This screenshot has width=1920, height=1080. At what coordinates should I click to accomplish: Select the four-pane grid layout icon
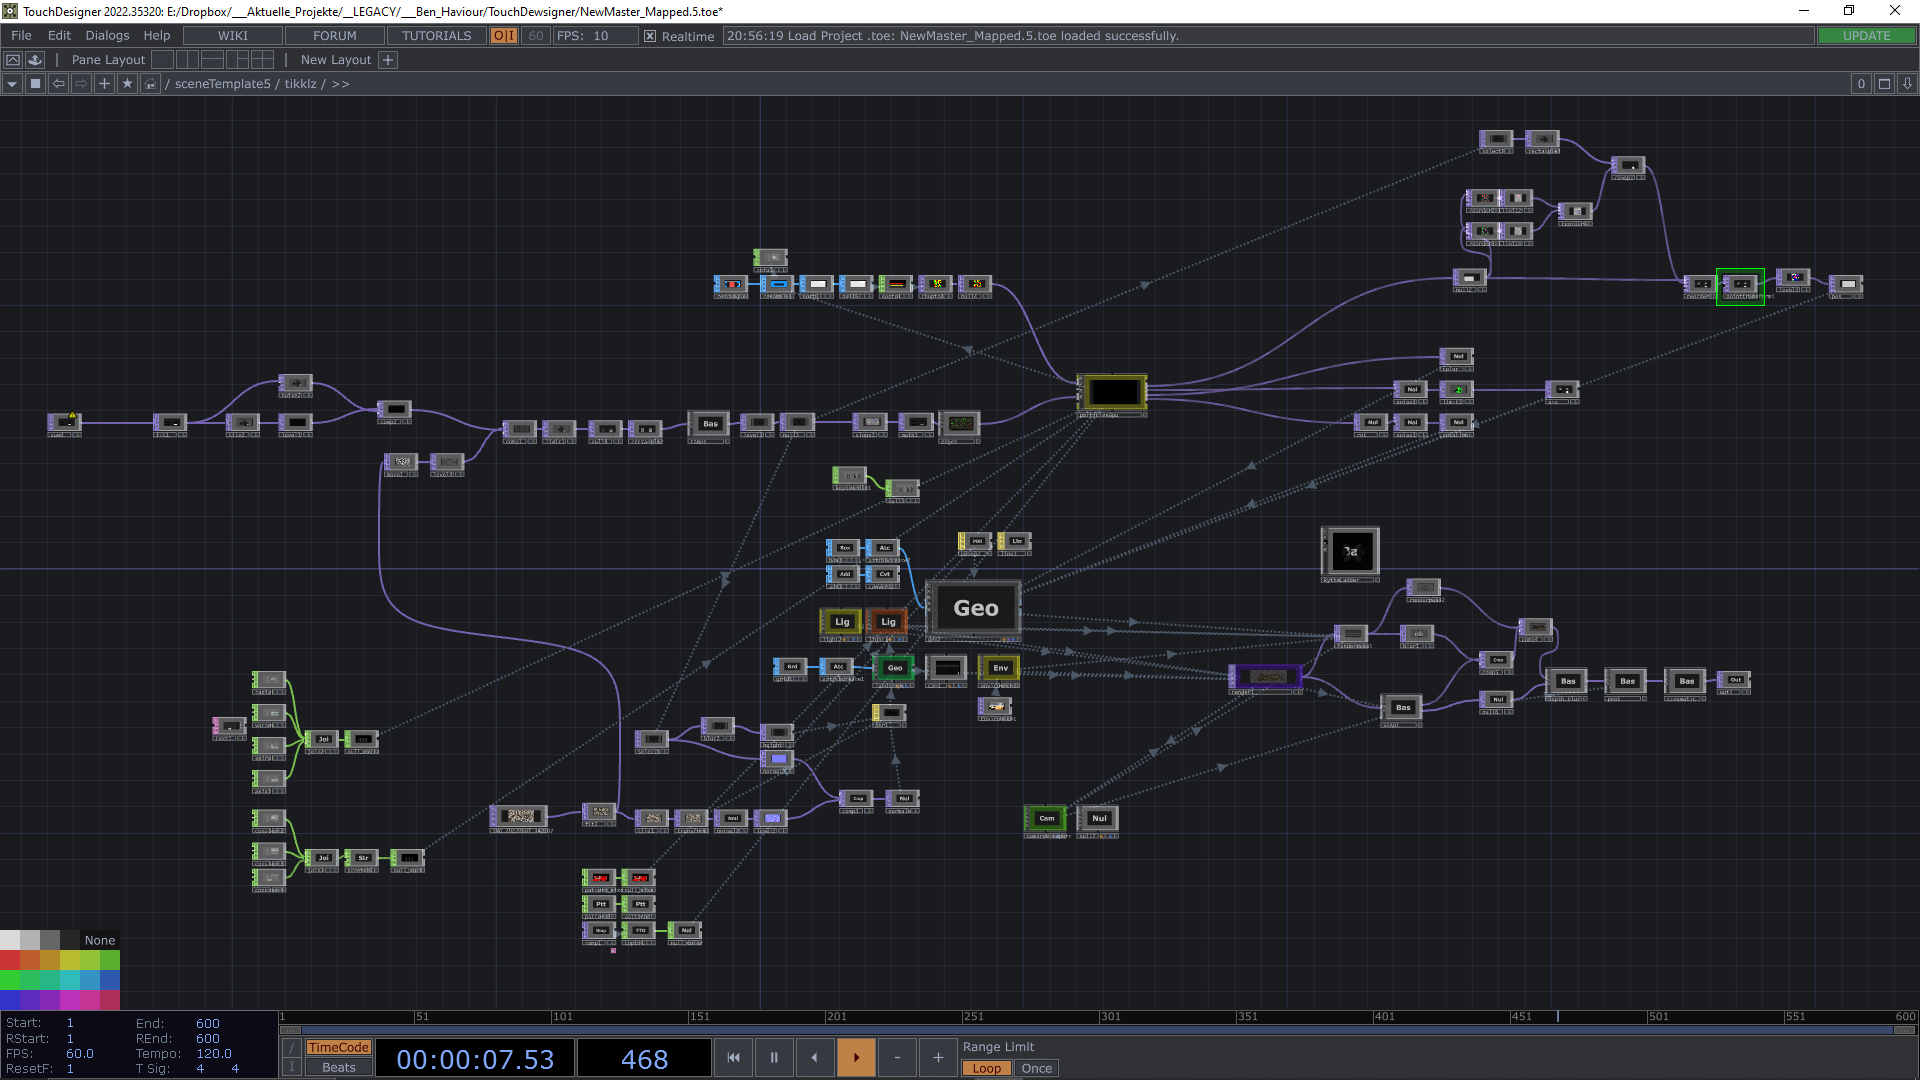(x=262, y=60)
